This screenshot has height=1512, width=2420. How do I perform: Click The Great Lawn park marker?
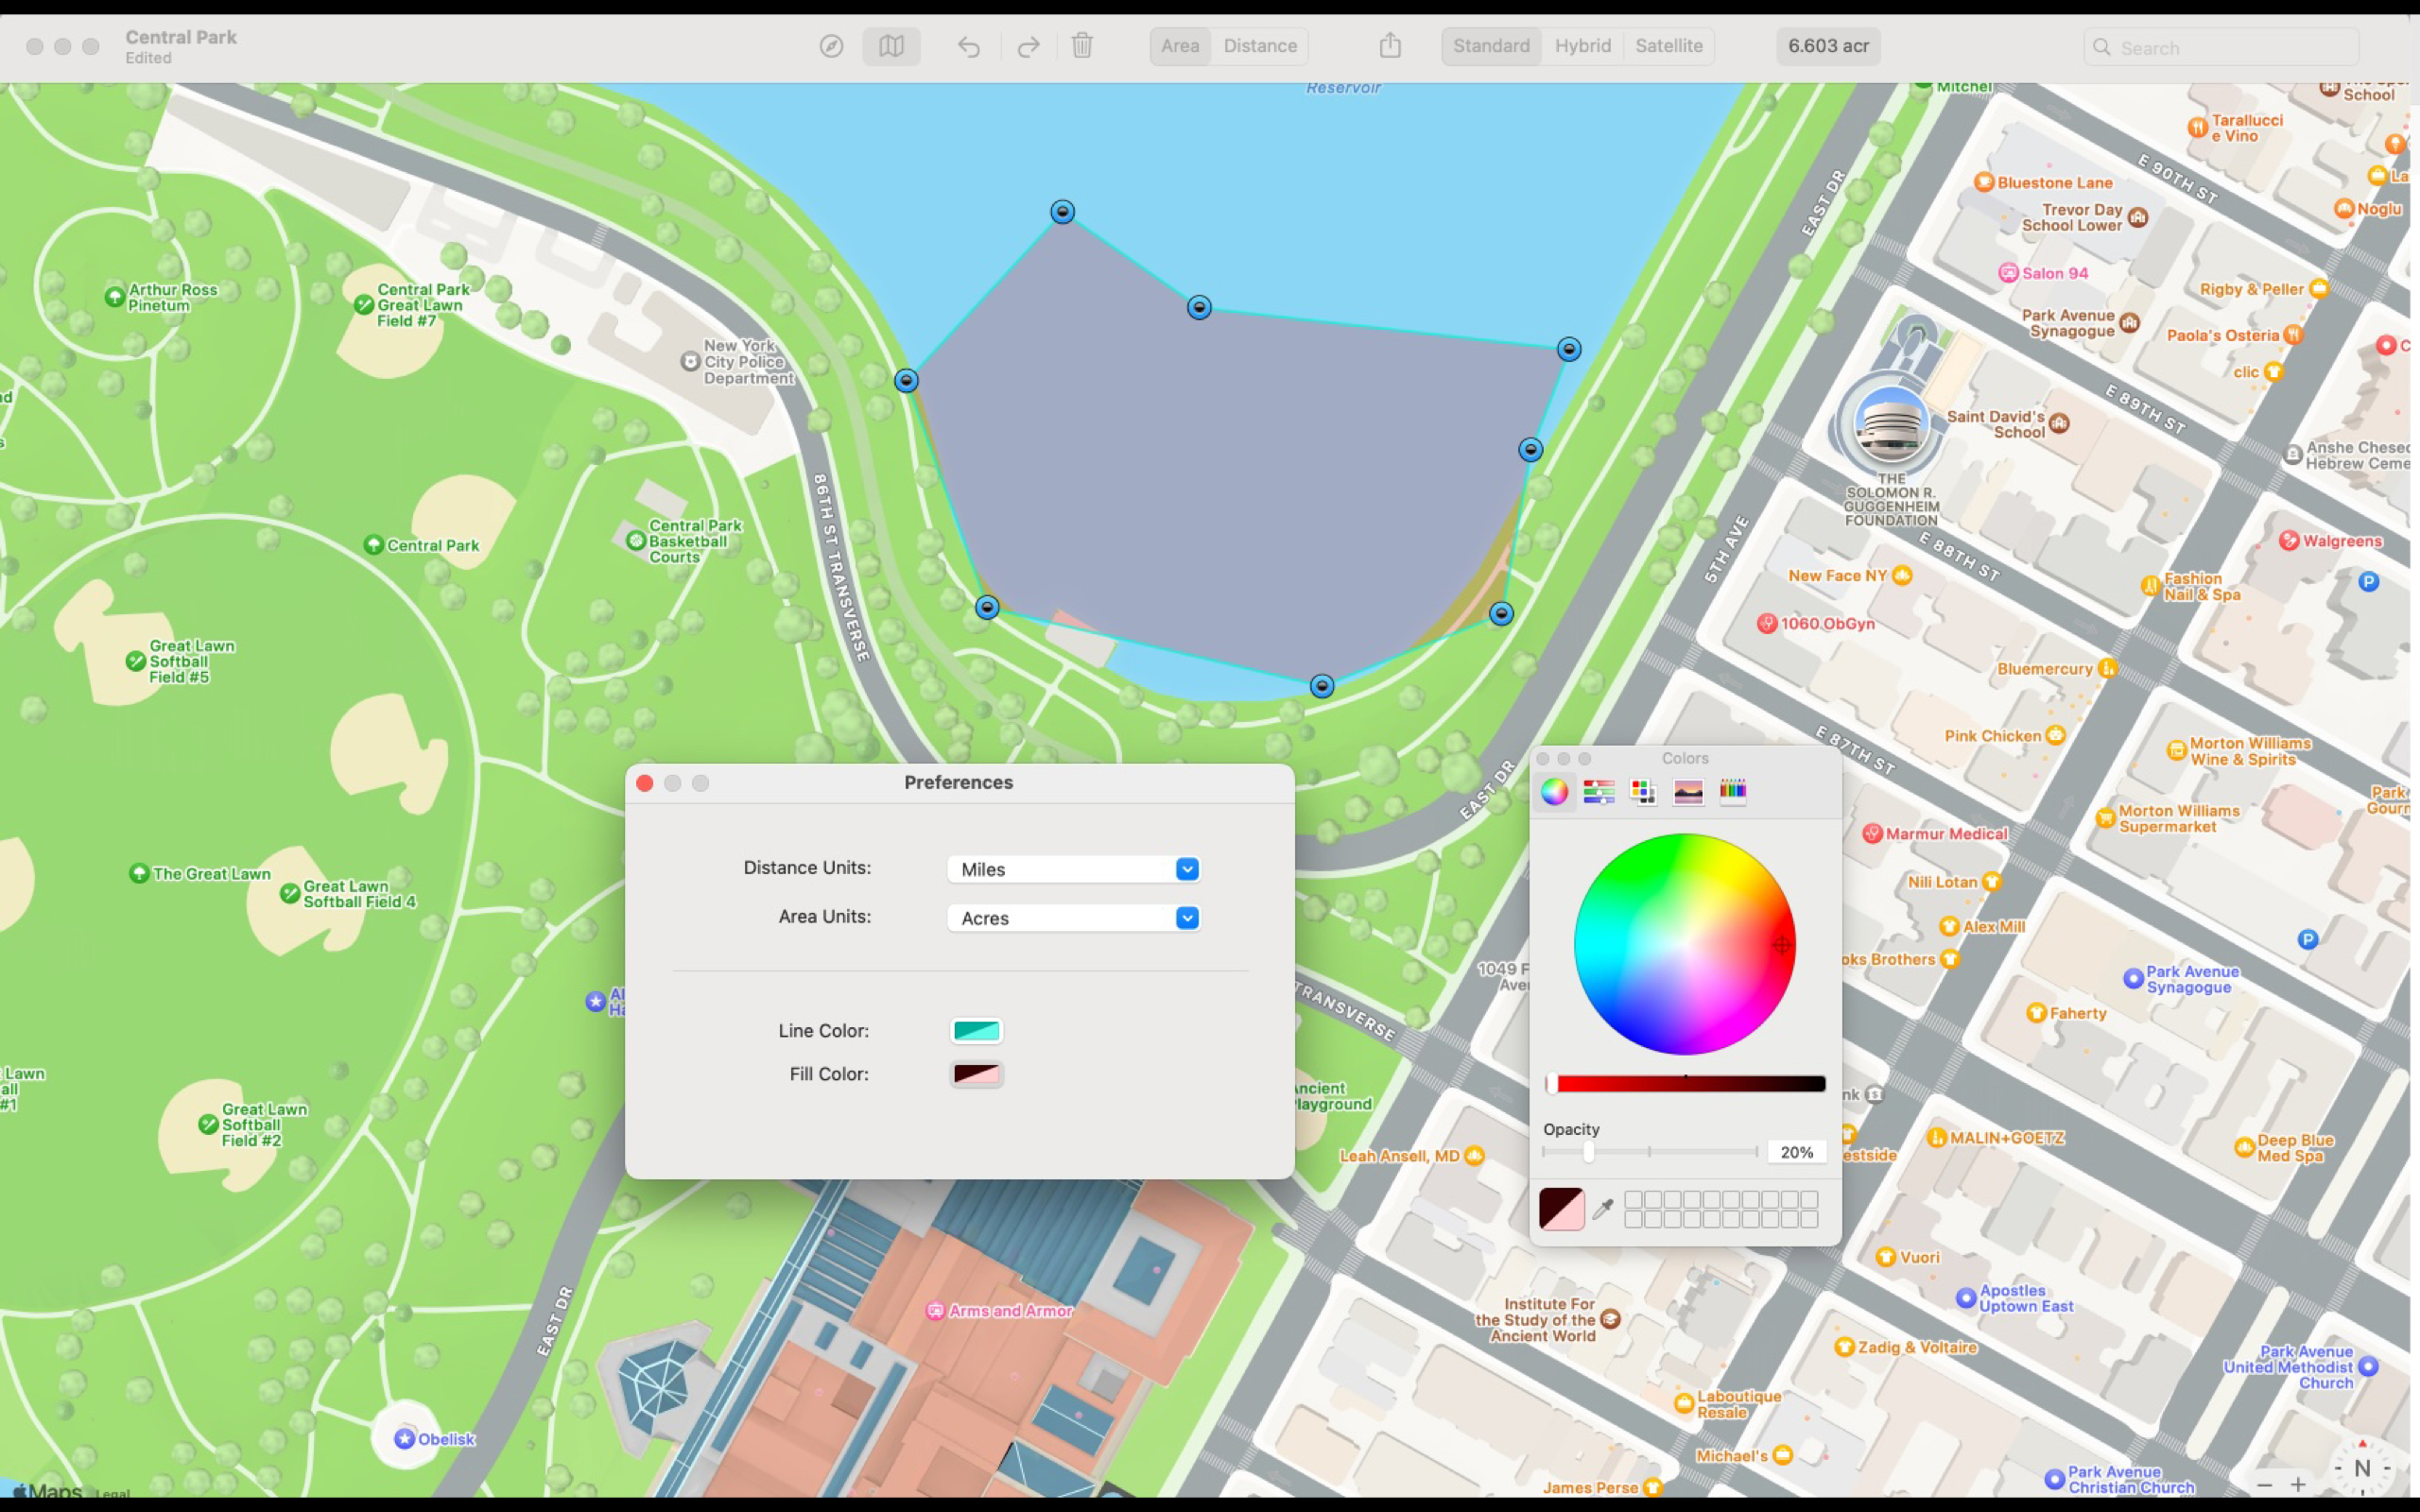140,873
